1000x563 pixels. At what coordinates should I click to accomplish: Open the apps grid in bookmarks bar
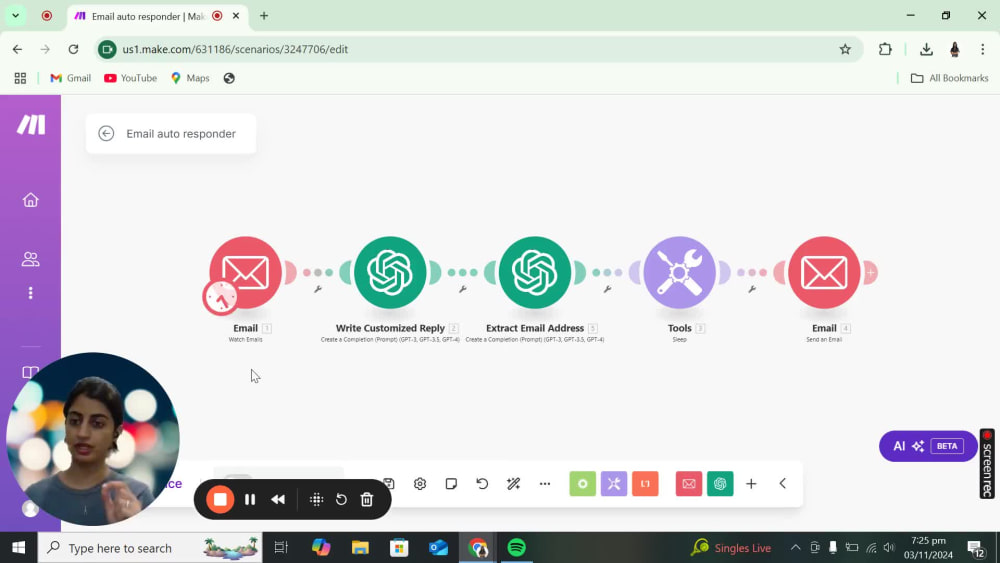click(x=20, y=78)
